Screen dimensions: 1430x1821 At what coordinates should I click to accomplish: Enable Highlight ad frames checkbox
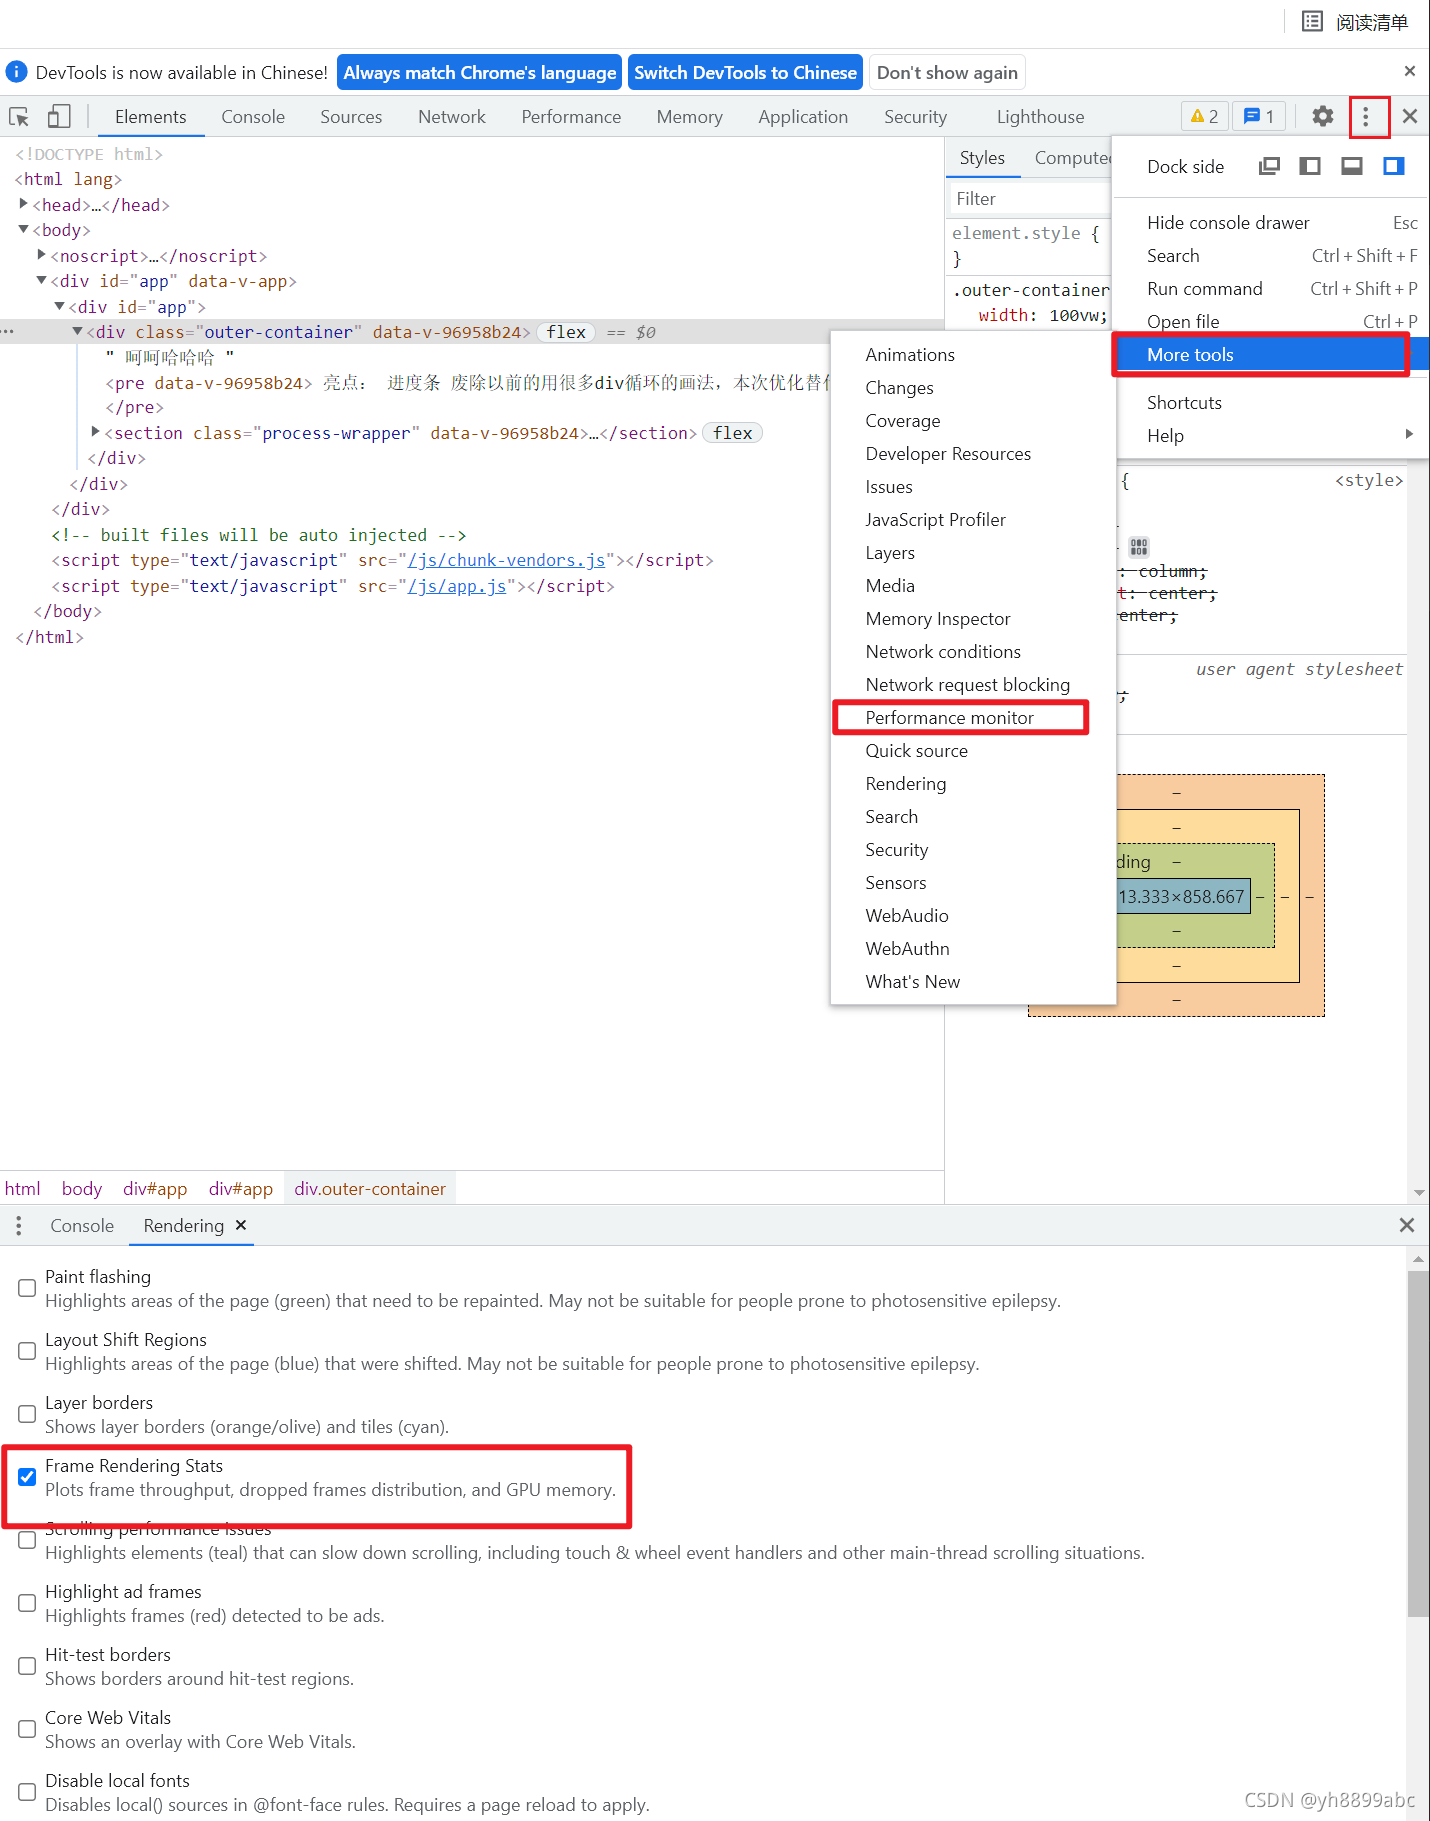point(27,1603)
